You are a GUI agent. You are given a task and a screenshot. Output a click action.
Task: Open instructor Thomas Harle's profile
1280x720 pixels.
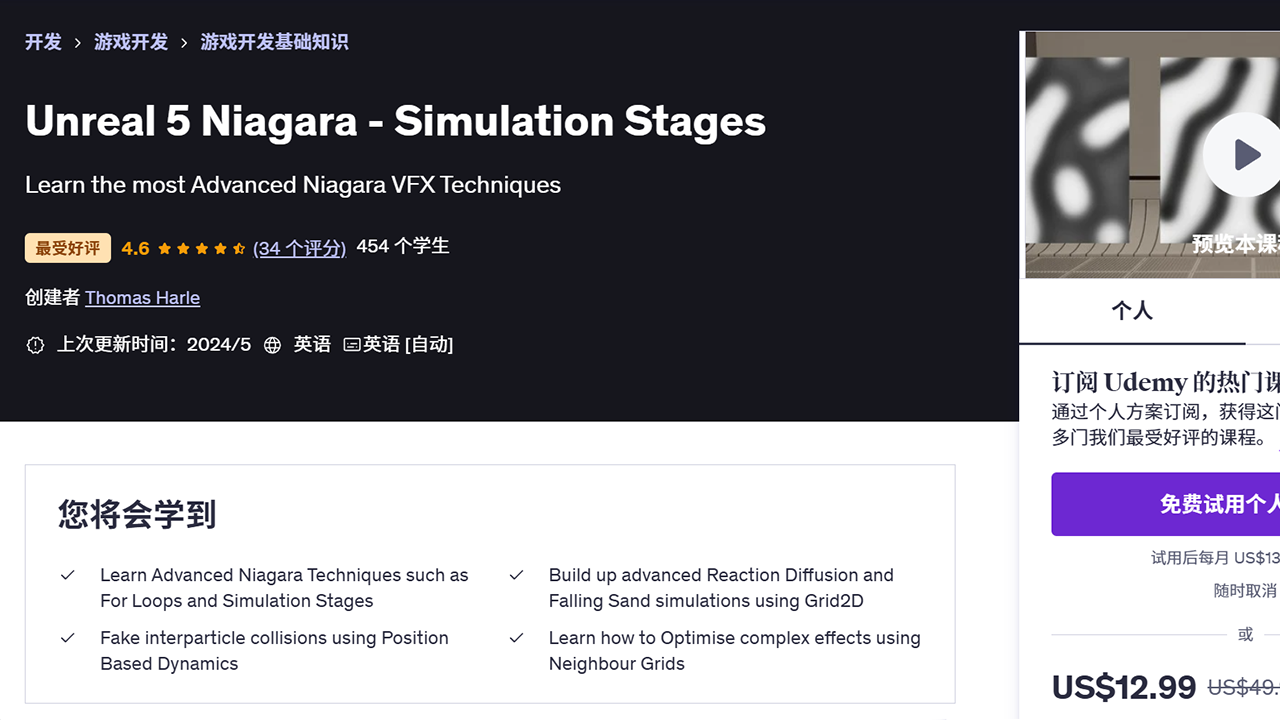pyautogui.click(x=142, y=298)
